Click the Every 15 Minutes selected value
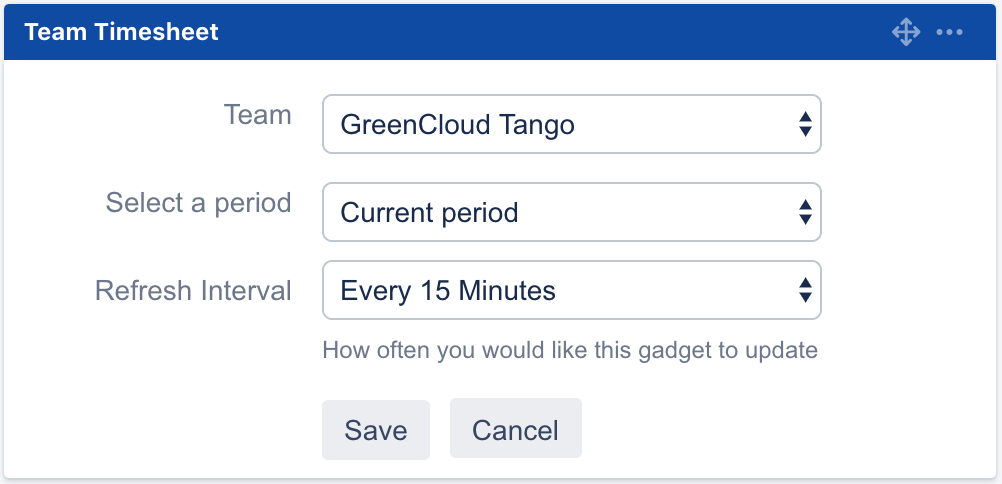The width and height of the screenshot is (1002, 484). tap(448, 291)
